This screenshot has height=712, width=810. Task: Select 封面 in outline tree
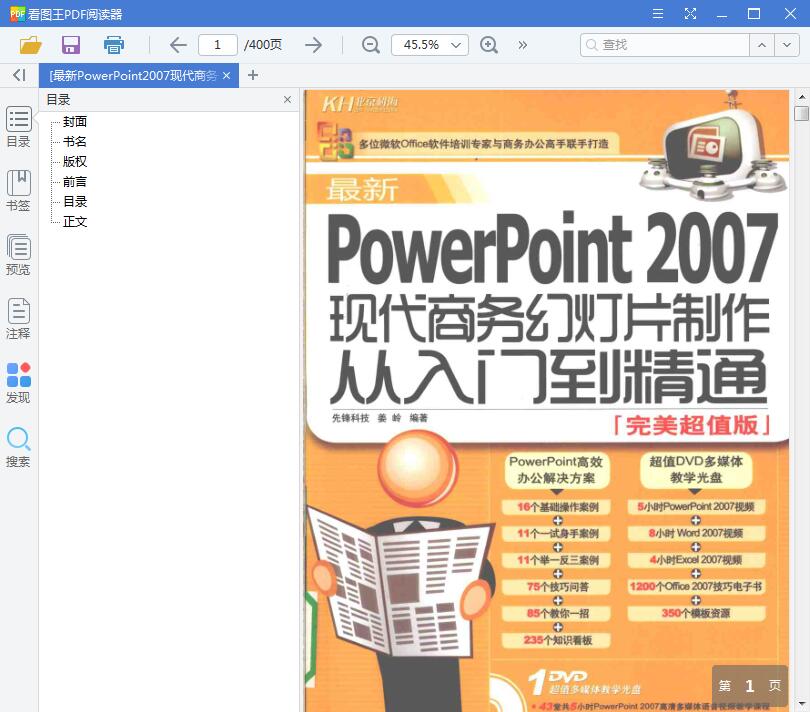point(75,121)
